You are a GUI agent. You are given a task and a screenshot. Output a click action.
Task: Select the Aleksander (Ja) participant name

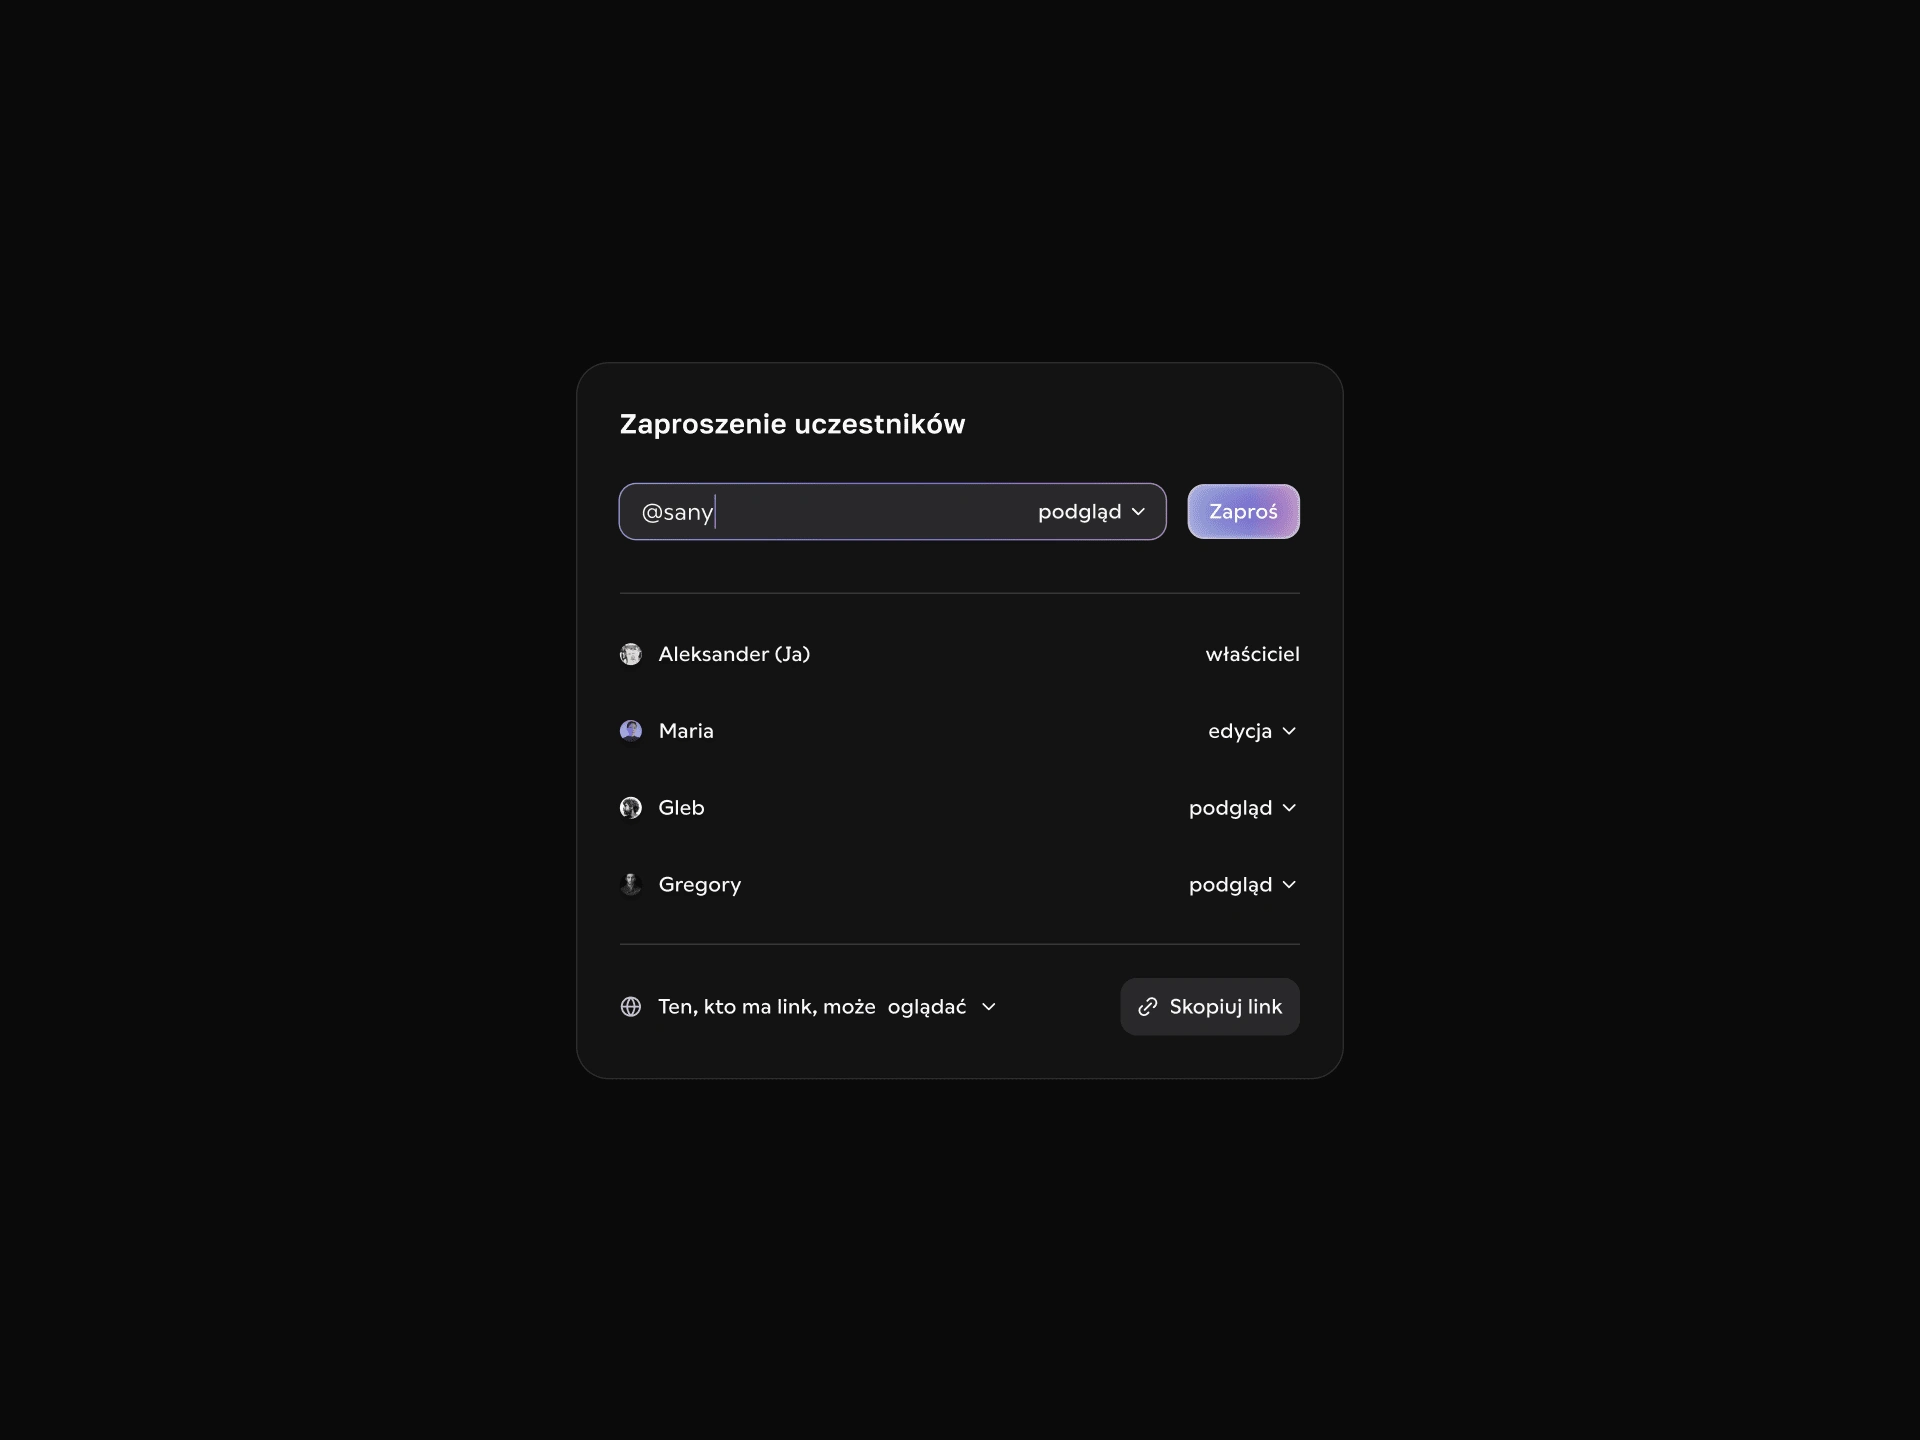pyautogui.click(x=734, y=654)
